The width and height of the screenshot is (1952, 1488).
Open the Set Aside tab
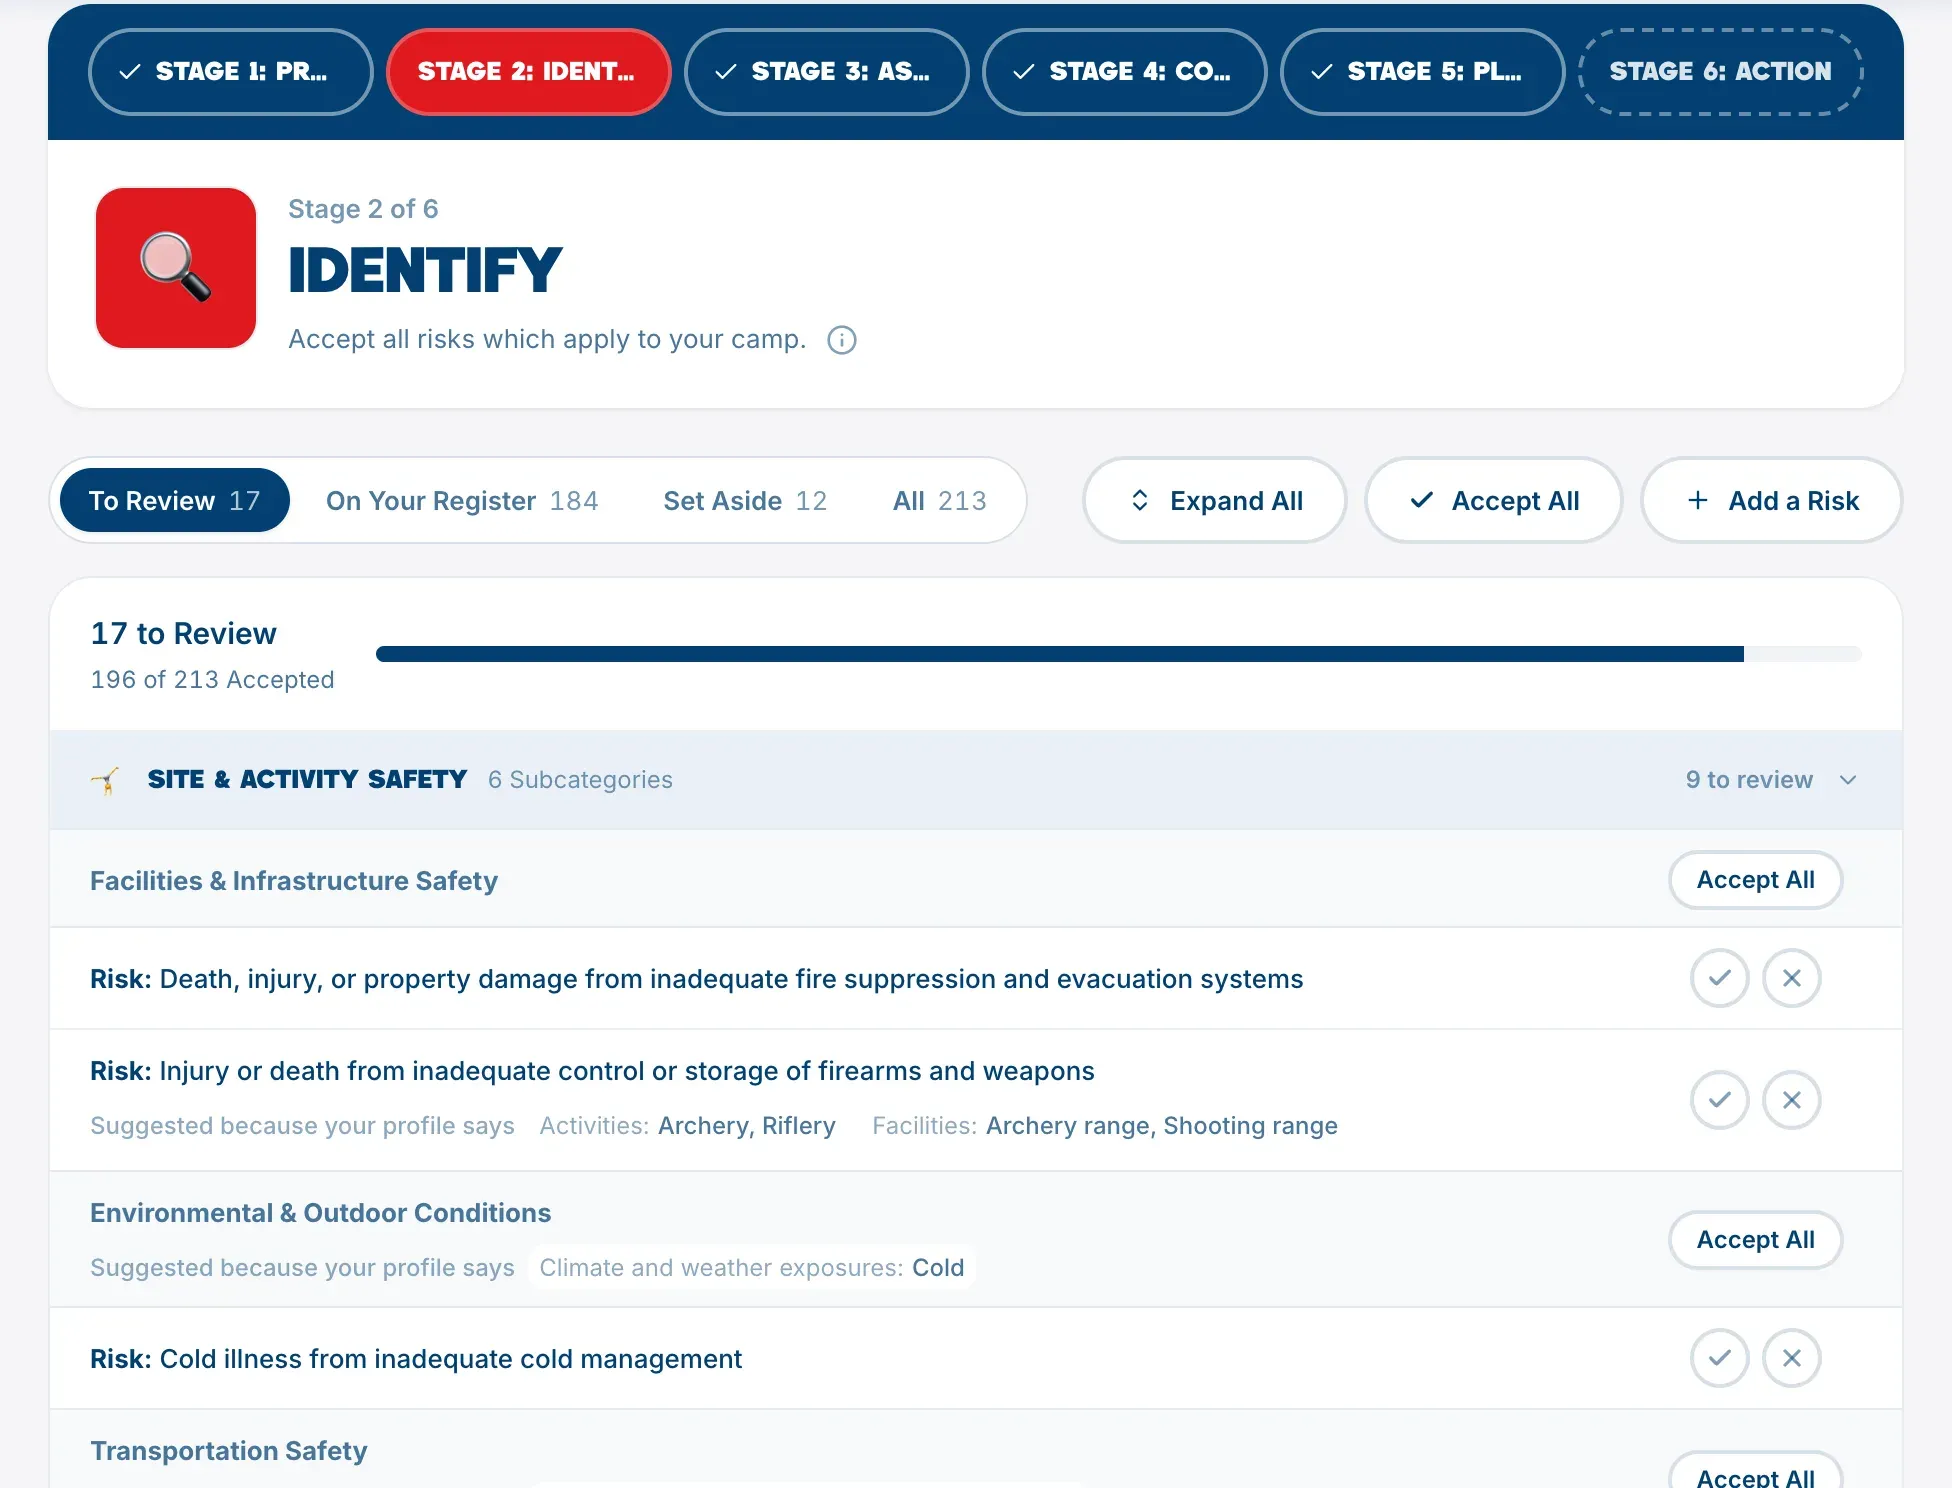pyautogui.click(x=745, y=500)
